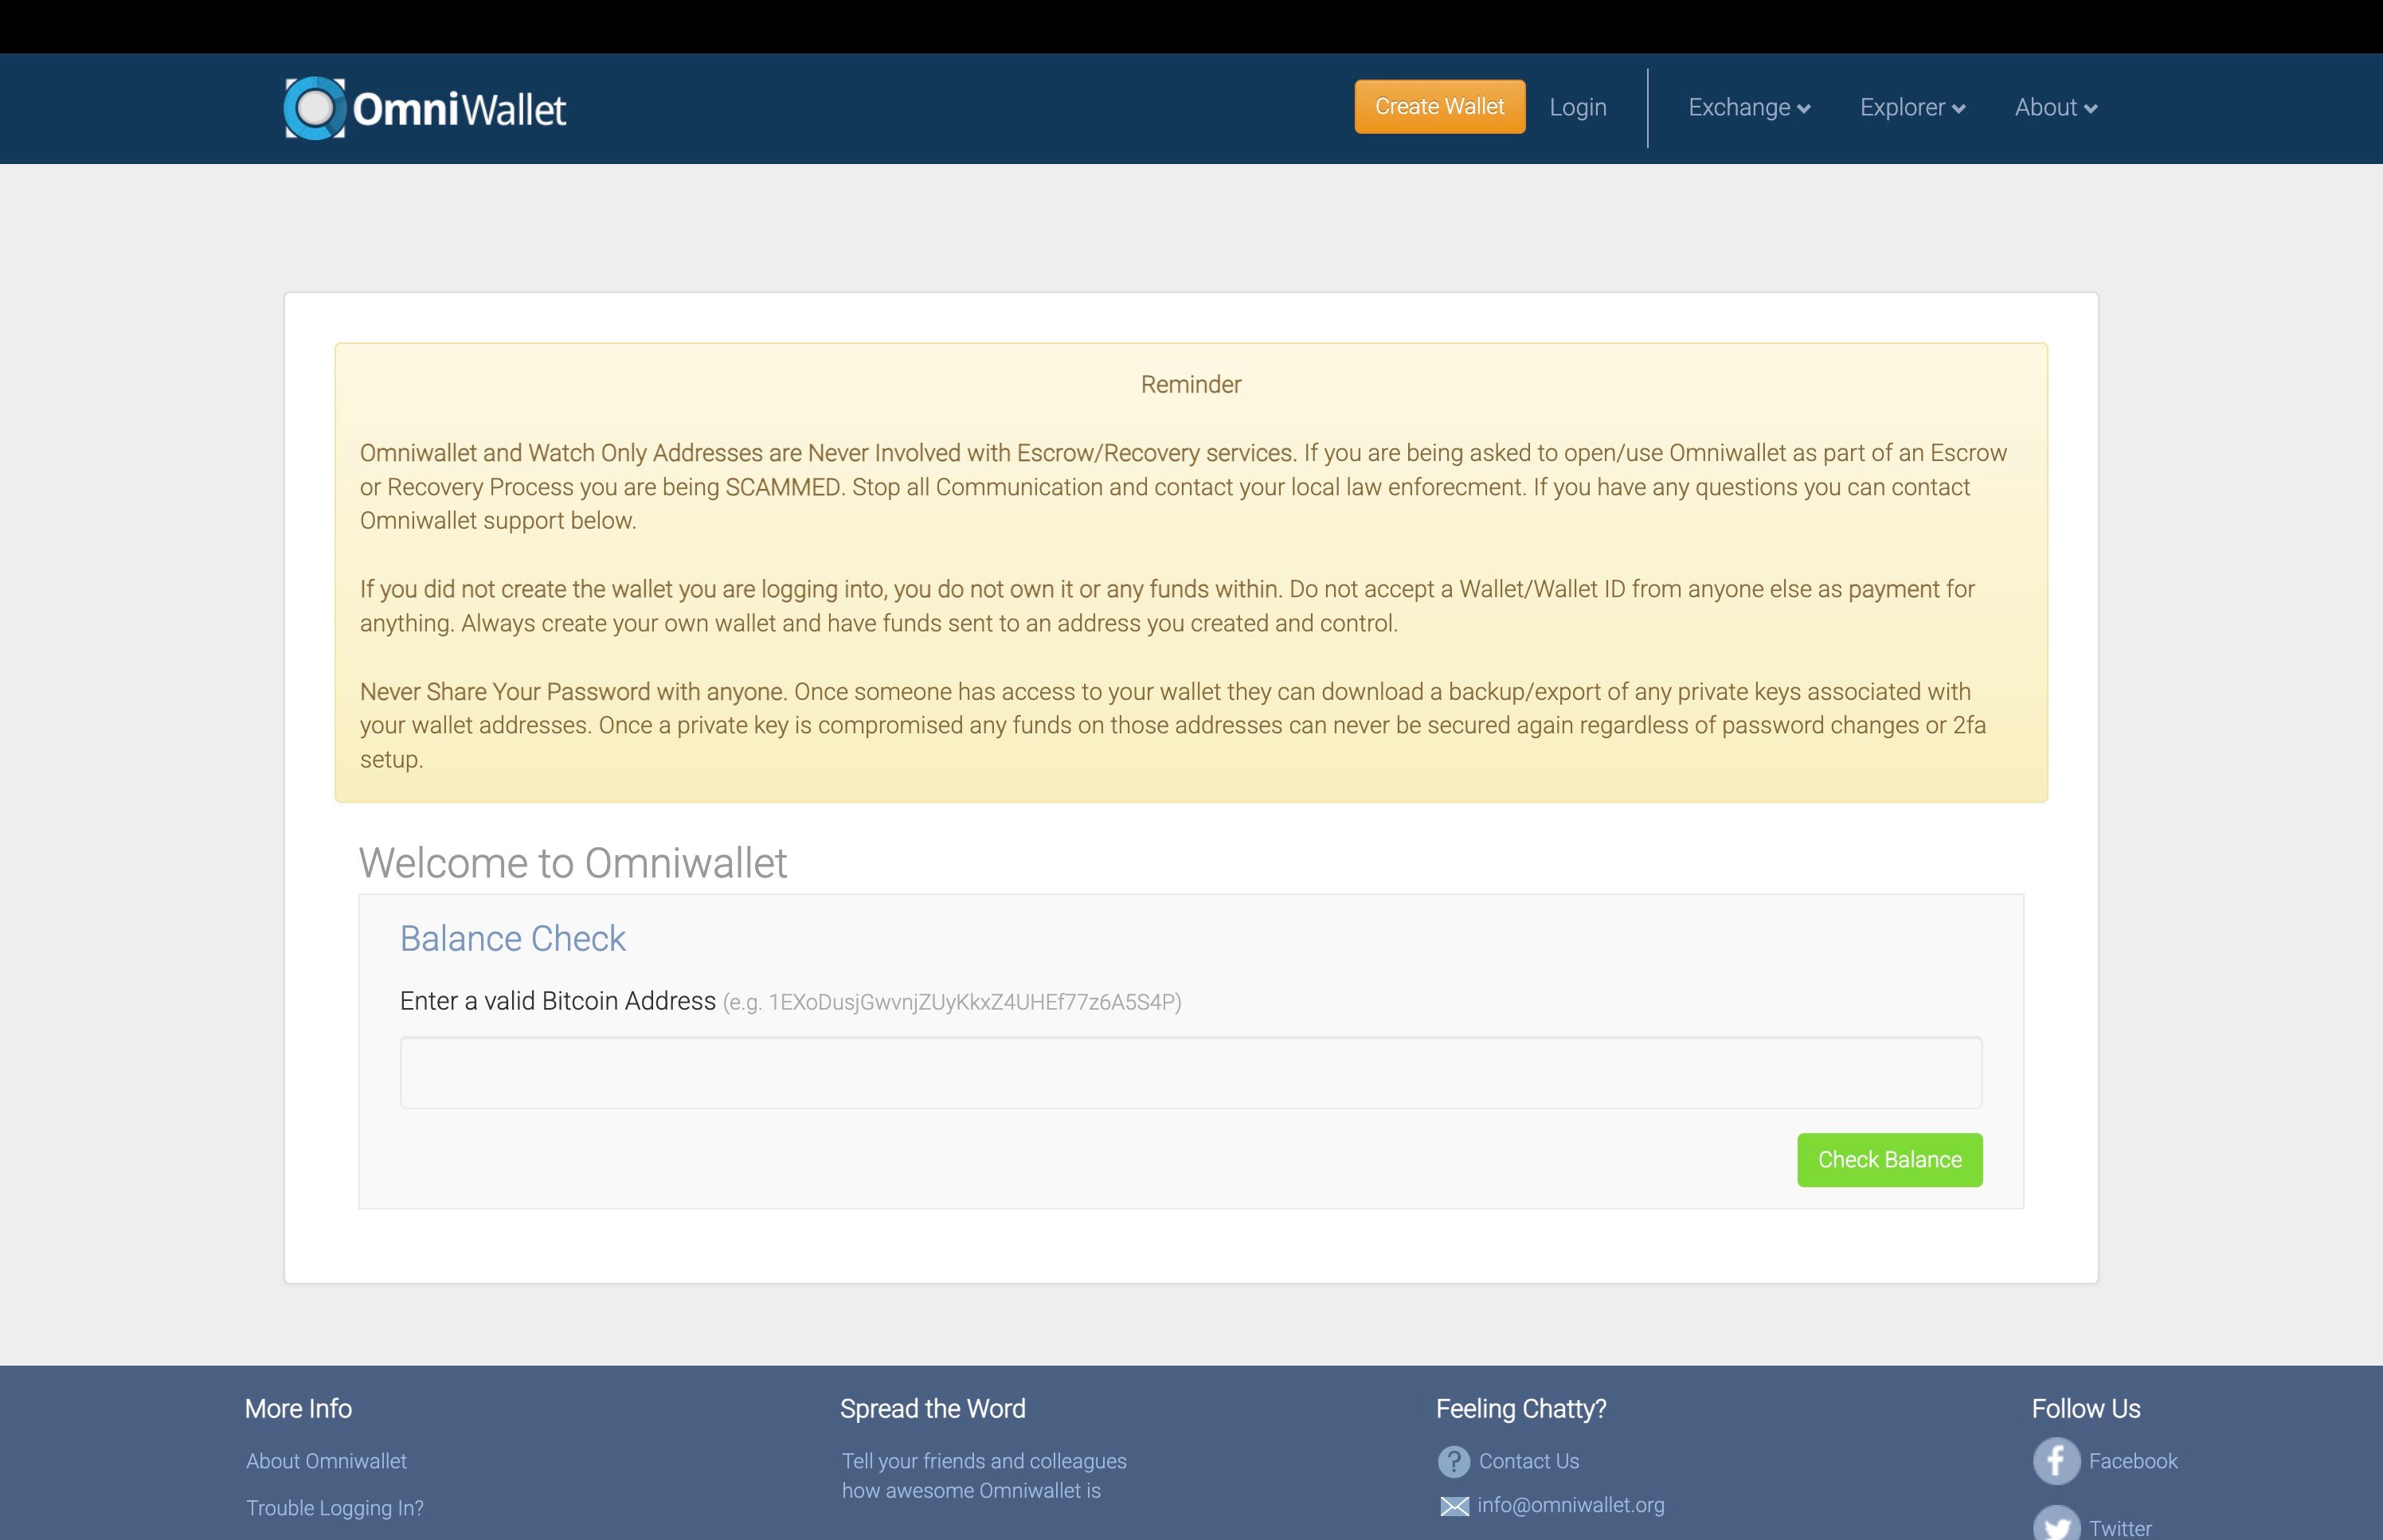The width and height of the screenshot is (2383, 1540).
Task: Click the Never Share Your Password paragraph
Action: pyautogui.click(x=1173, y=725)
